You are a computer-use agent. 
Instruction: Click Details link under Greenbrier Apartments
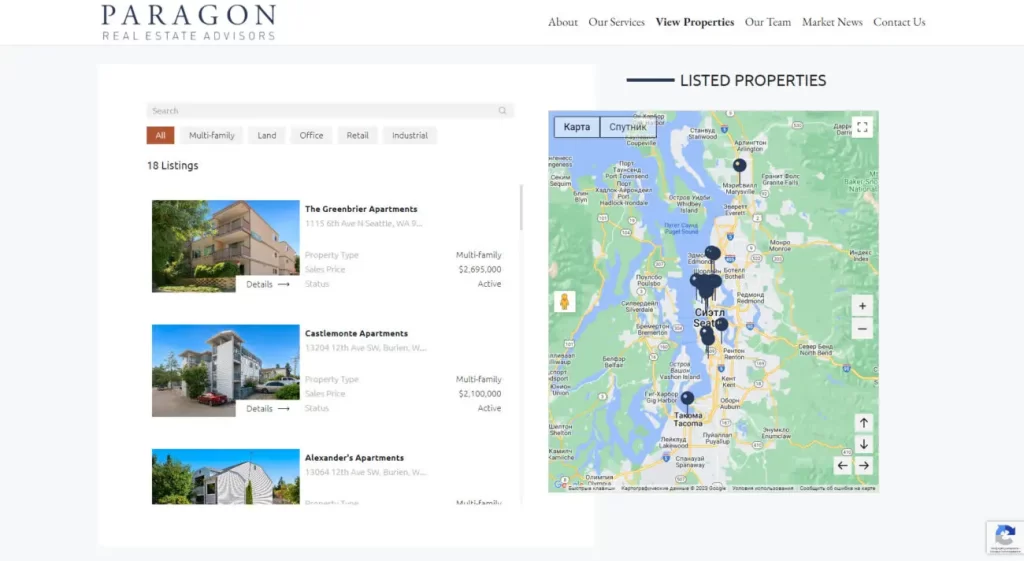coord(268,285)
